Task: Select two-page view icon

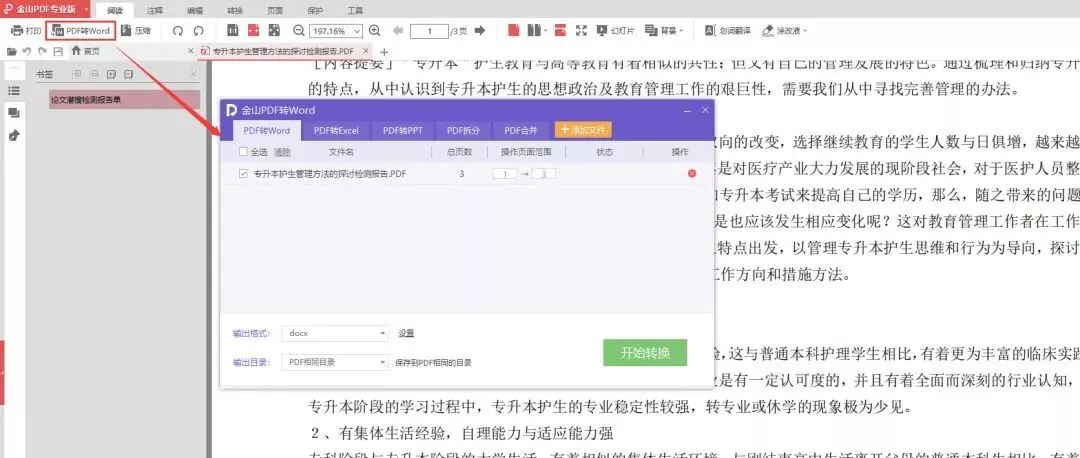Action: pyautogui.click(x=534, y=30)
